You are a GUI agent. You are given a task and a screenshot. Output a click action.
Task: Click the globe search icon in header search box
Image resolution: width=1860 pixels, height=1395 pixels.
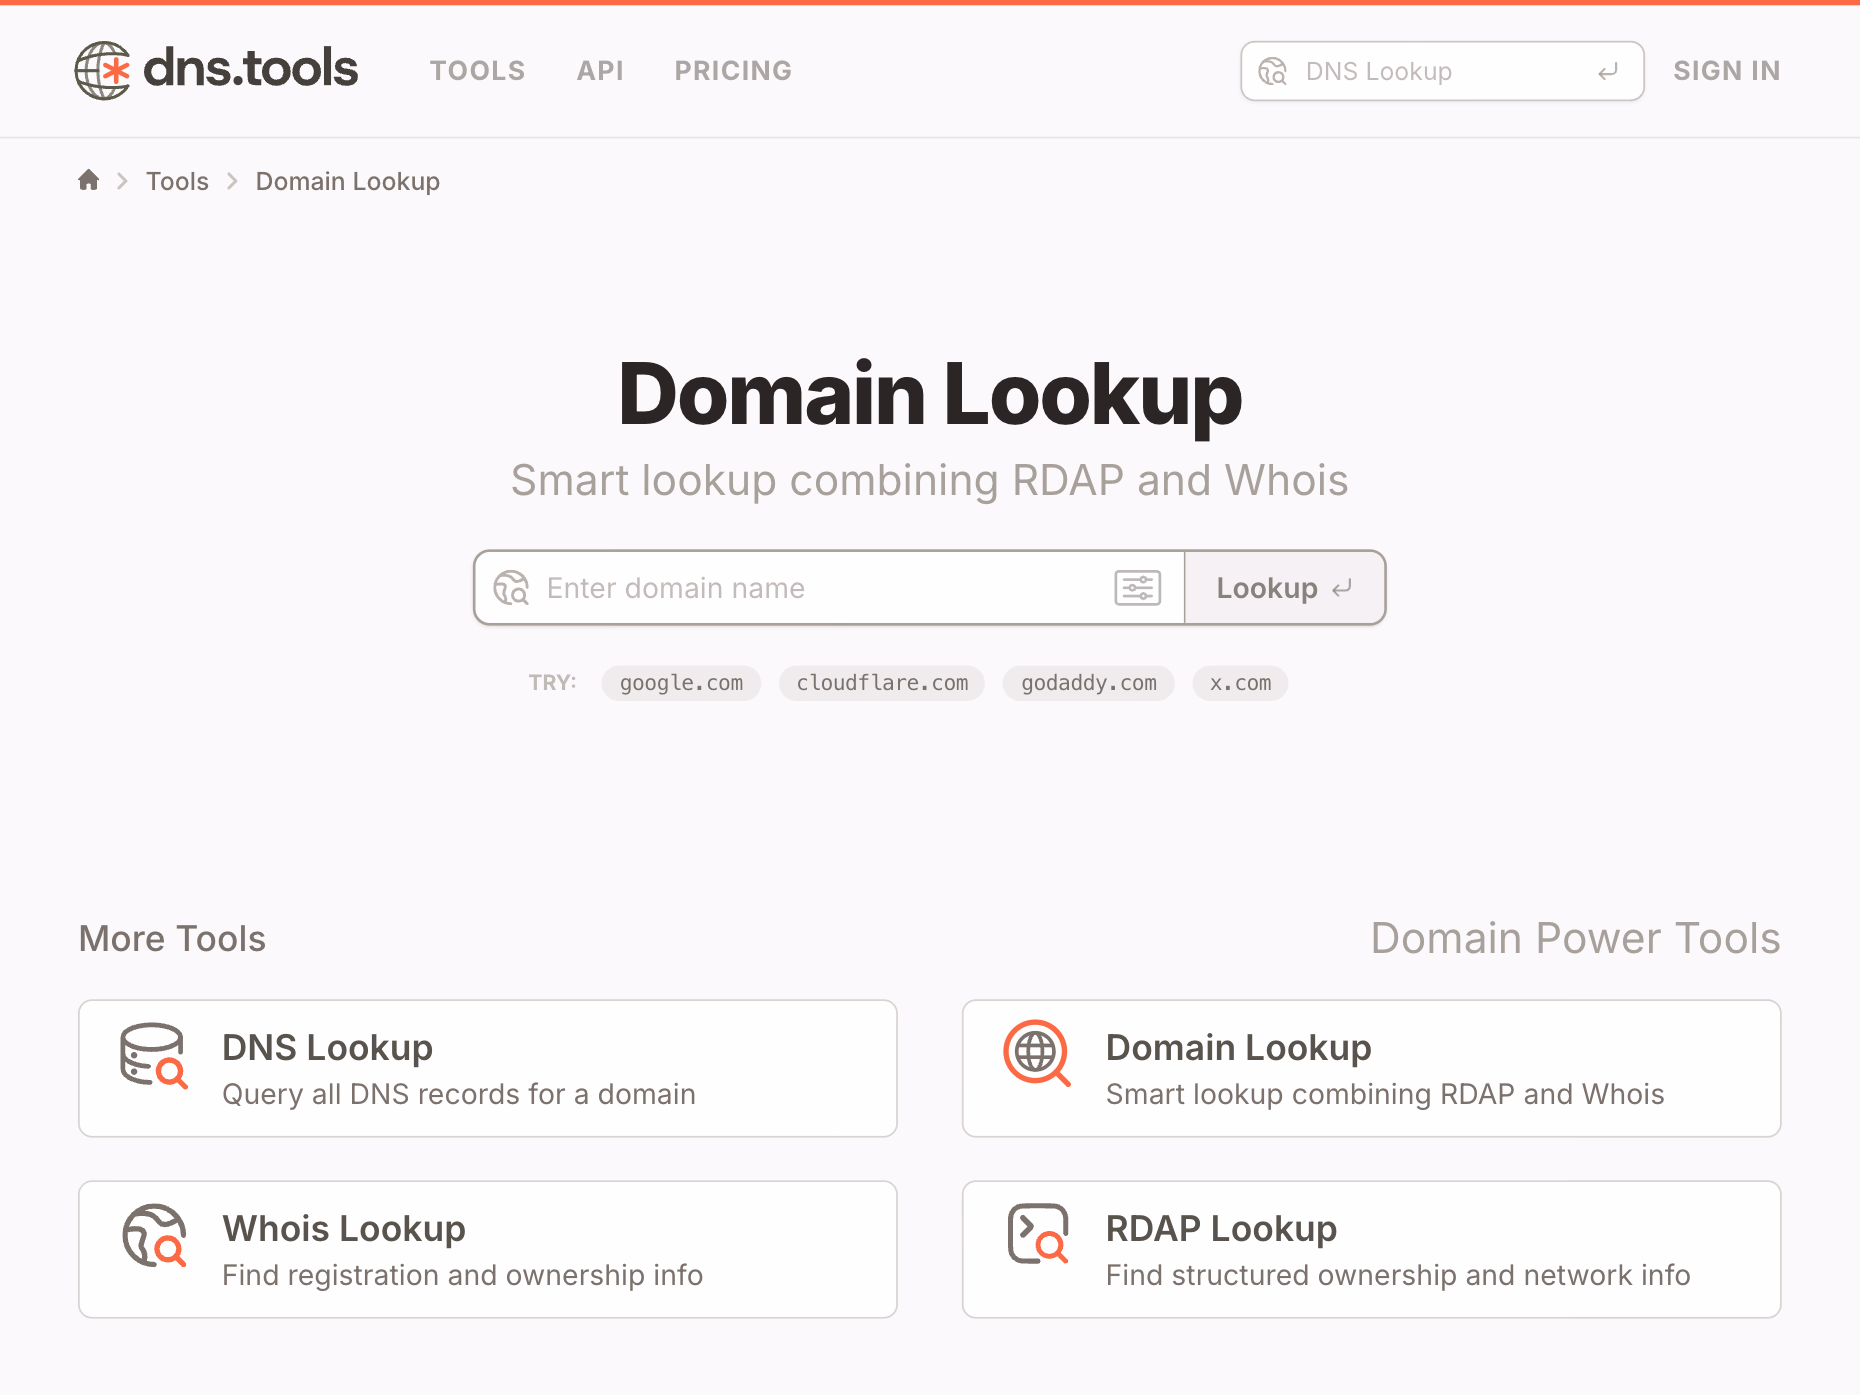pyautogui.click(x=1273, y=71)
